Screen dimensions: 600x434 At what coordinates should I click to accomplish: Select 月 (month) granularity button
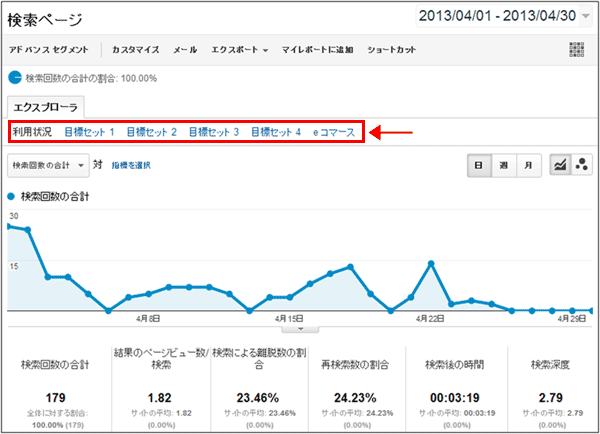[527, 165]
